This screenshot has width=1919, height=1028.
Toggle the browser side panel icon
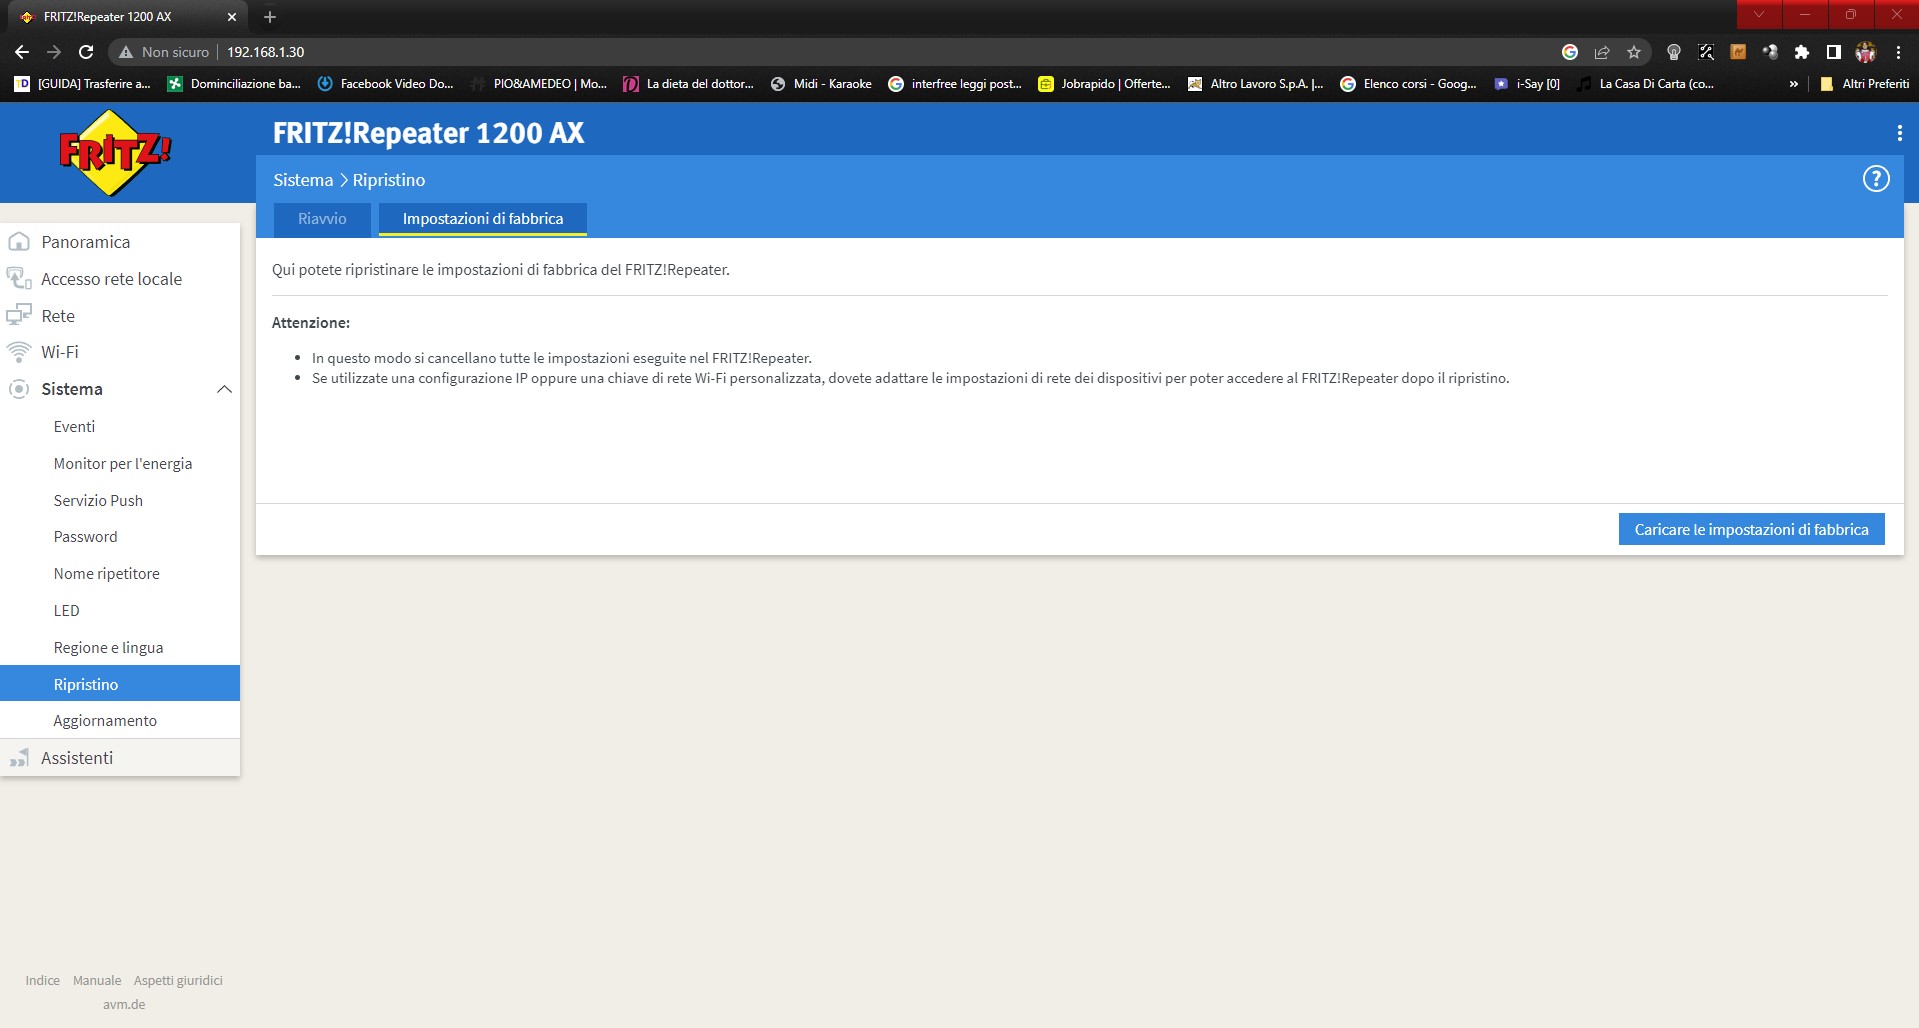1834,52
